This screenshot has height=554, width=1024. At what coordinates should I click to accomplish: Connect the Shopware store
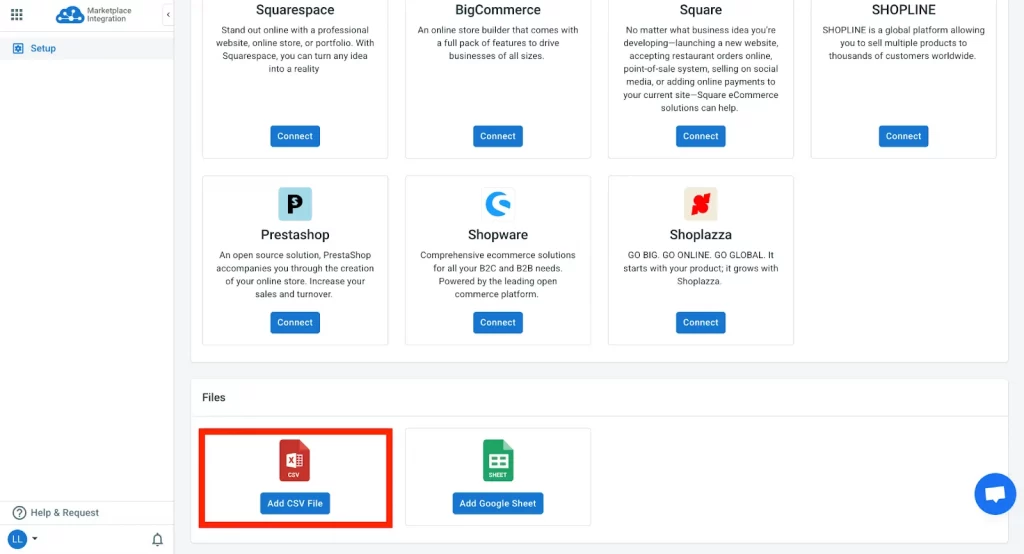pyautogui.click(x=498, y=322)
